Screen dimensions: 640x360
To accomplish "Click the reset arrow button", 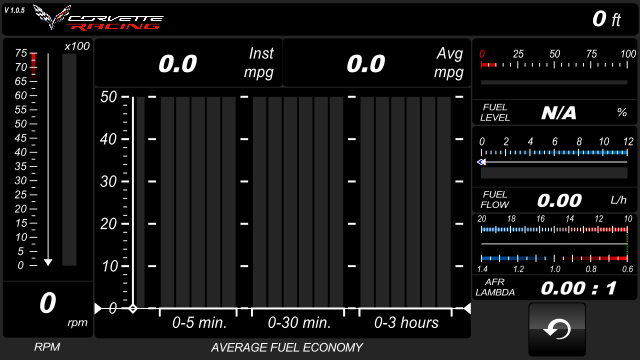I will tap(557, 329).
